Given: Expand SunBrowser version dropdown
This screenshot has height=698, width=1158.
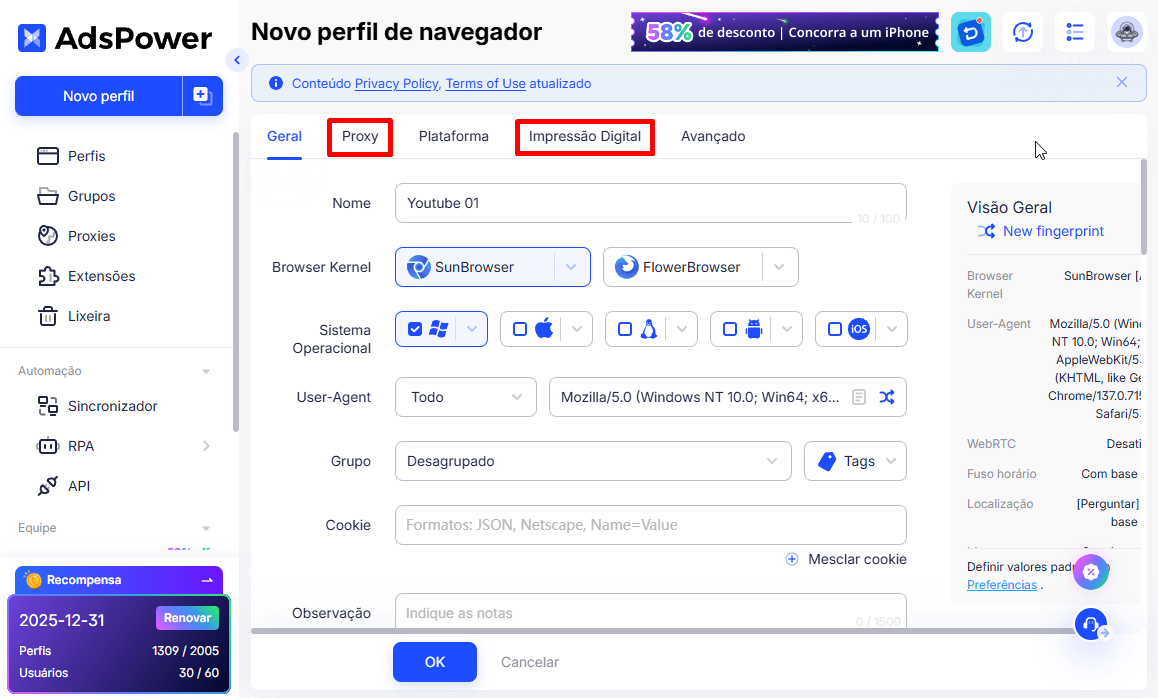Looking at the screenshot, I should click(x=572, y=267).
